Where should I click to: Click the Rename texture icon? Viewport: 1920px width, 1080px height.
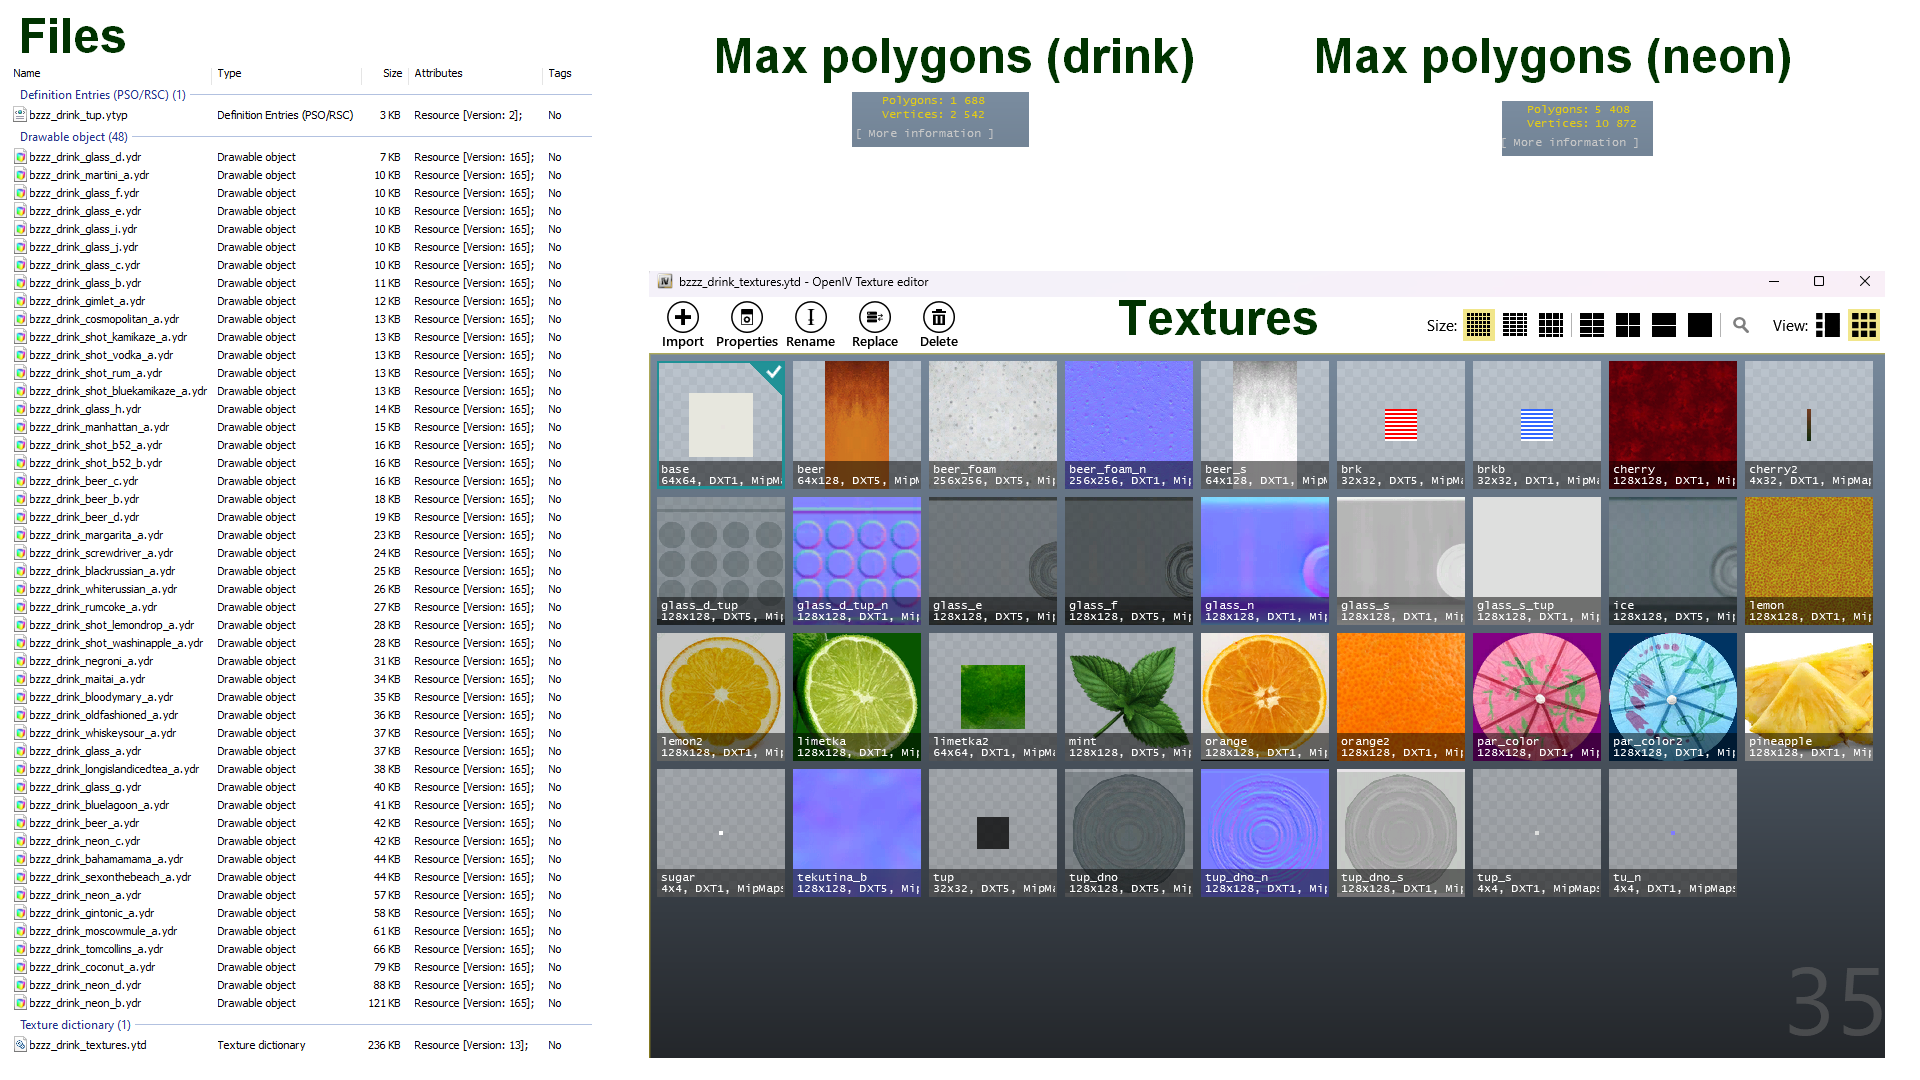pos(811,318)
